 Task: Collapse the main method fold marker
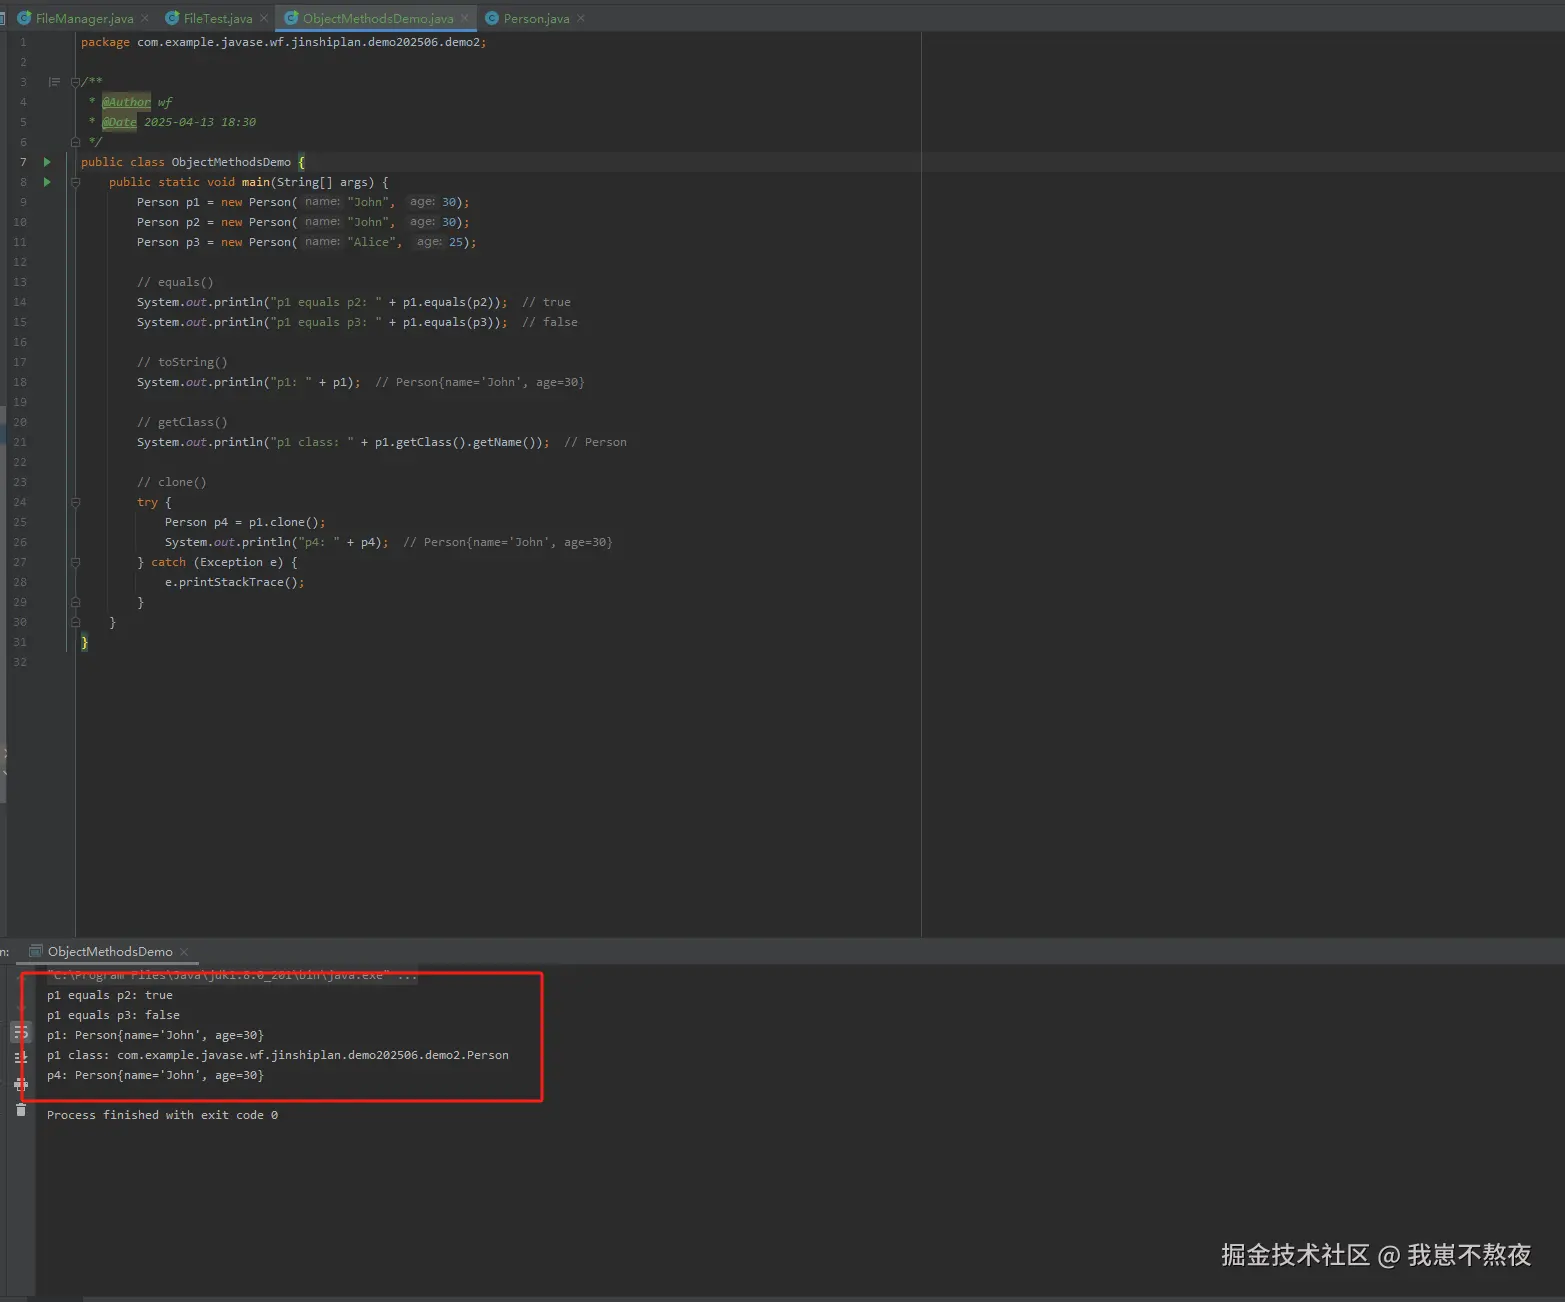point(75,182)
